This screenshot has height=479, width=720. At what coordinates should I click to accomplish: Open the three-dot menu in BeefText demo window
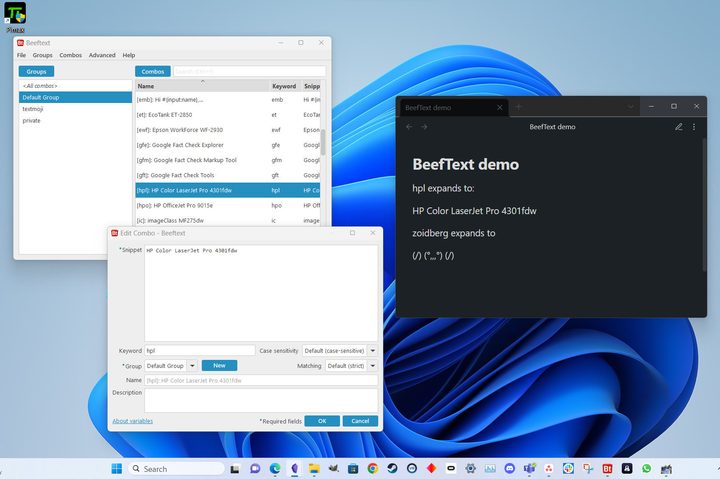click(694, 127)
